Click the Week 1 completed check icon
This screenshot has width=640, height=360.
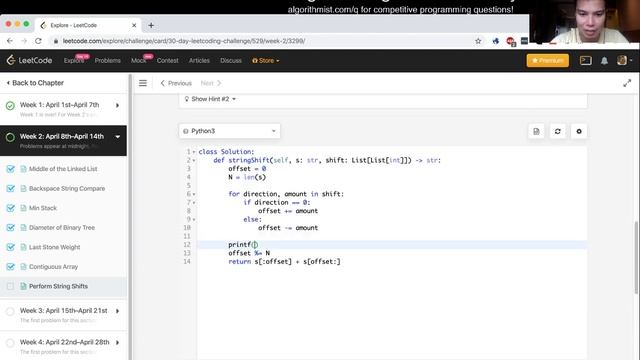click(10, 106)
